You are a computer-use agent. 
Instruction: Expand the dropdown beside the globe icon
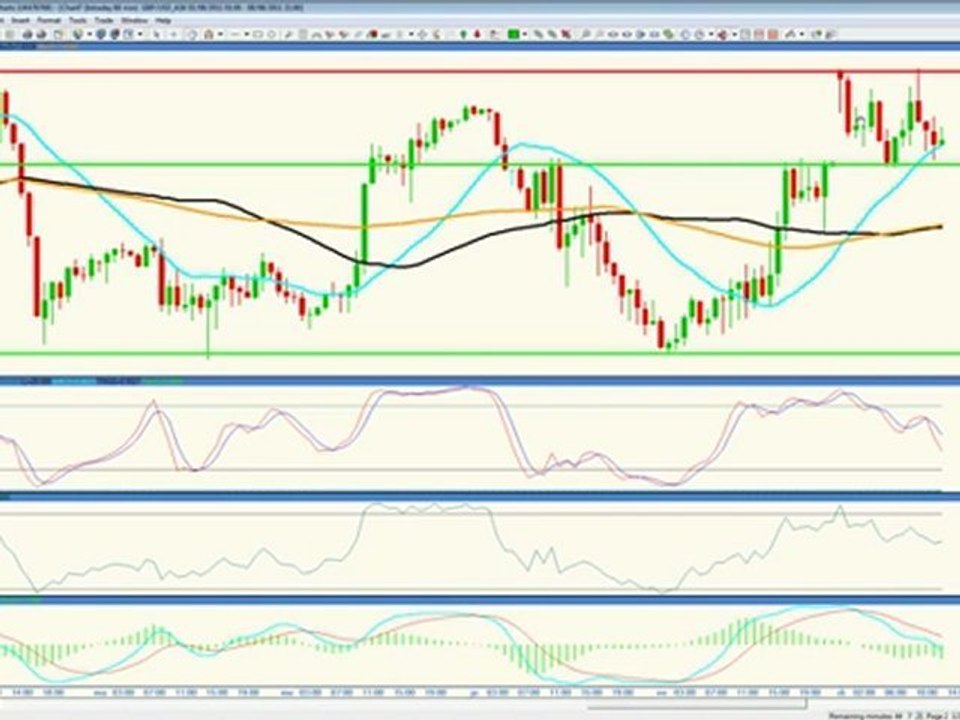89,34
